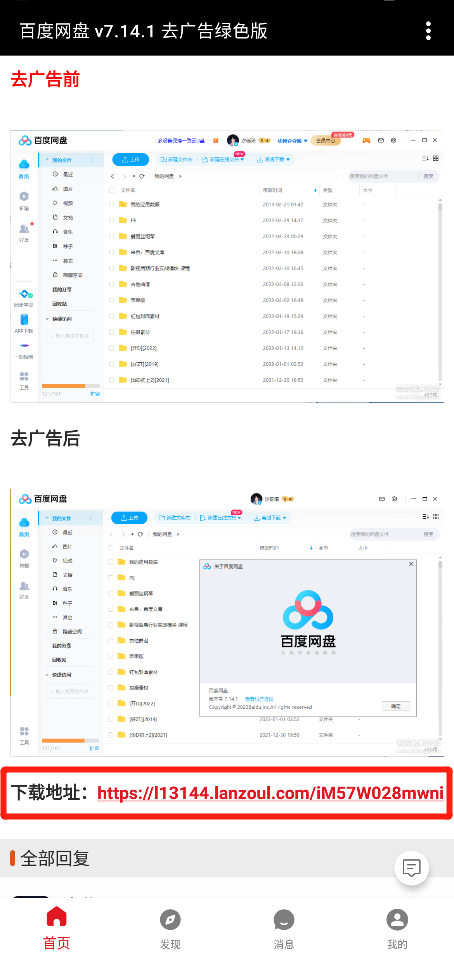Open the floating comment reply button
Viewport: 454px width, 960px height.
coord(412,868)
